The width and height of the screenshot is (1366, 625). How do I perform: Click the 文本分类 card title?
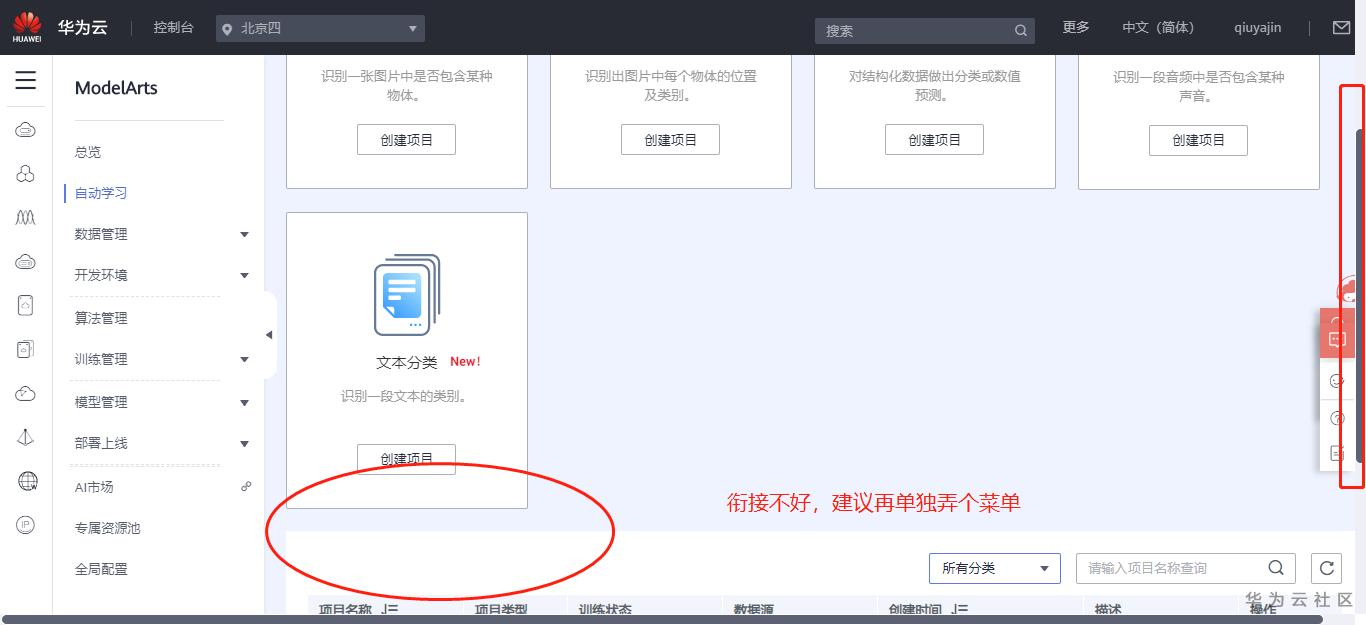[406, 362]
